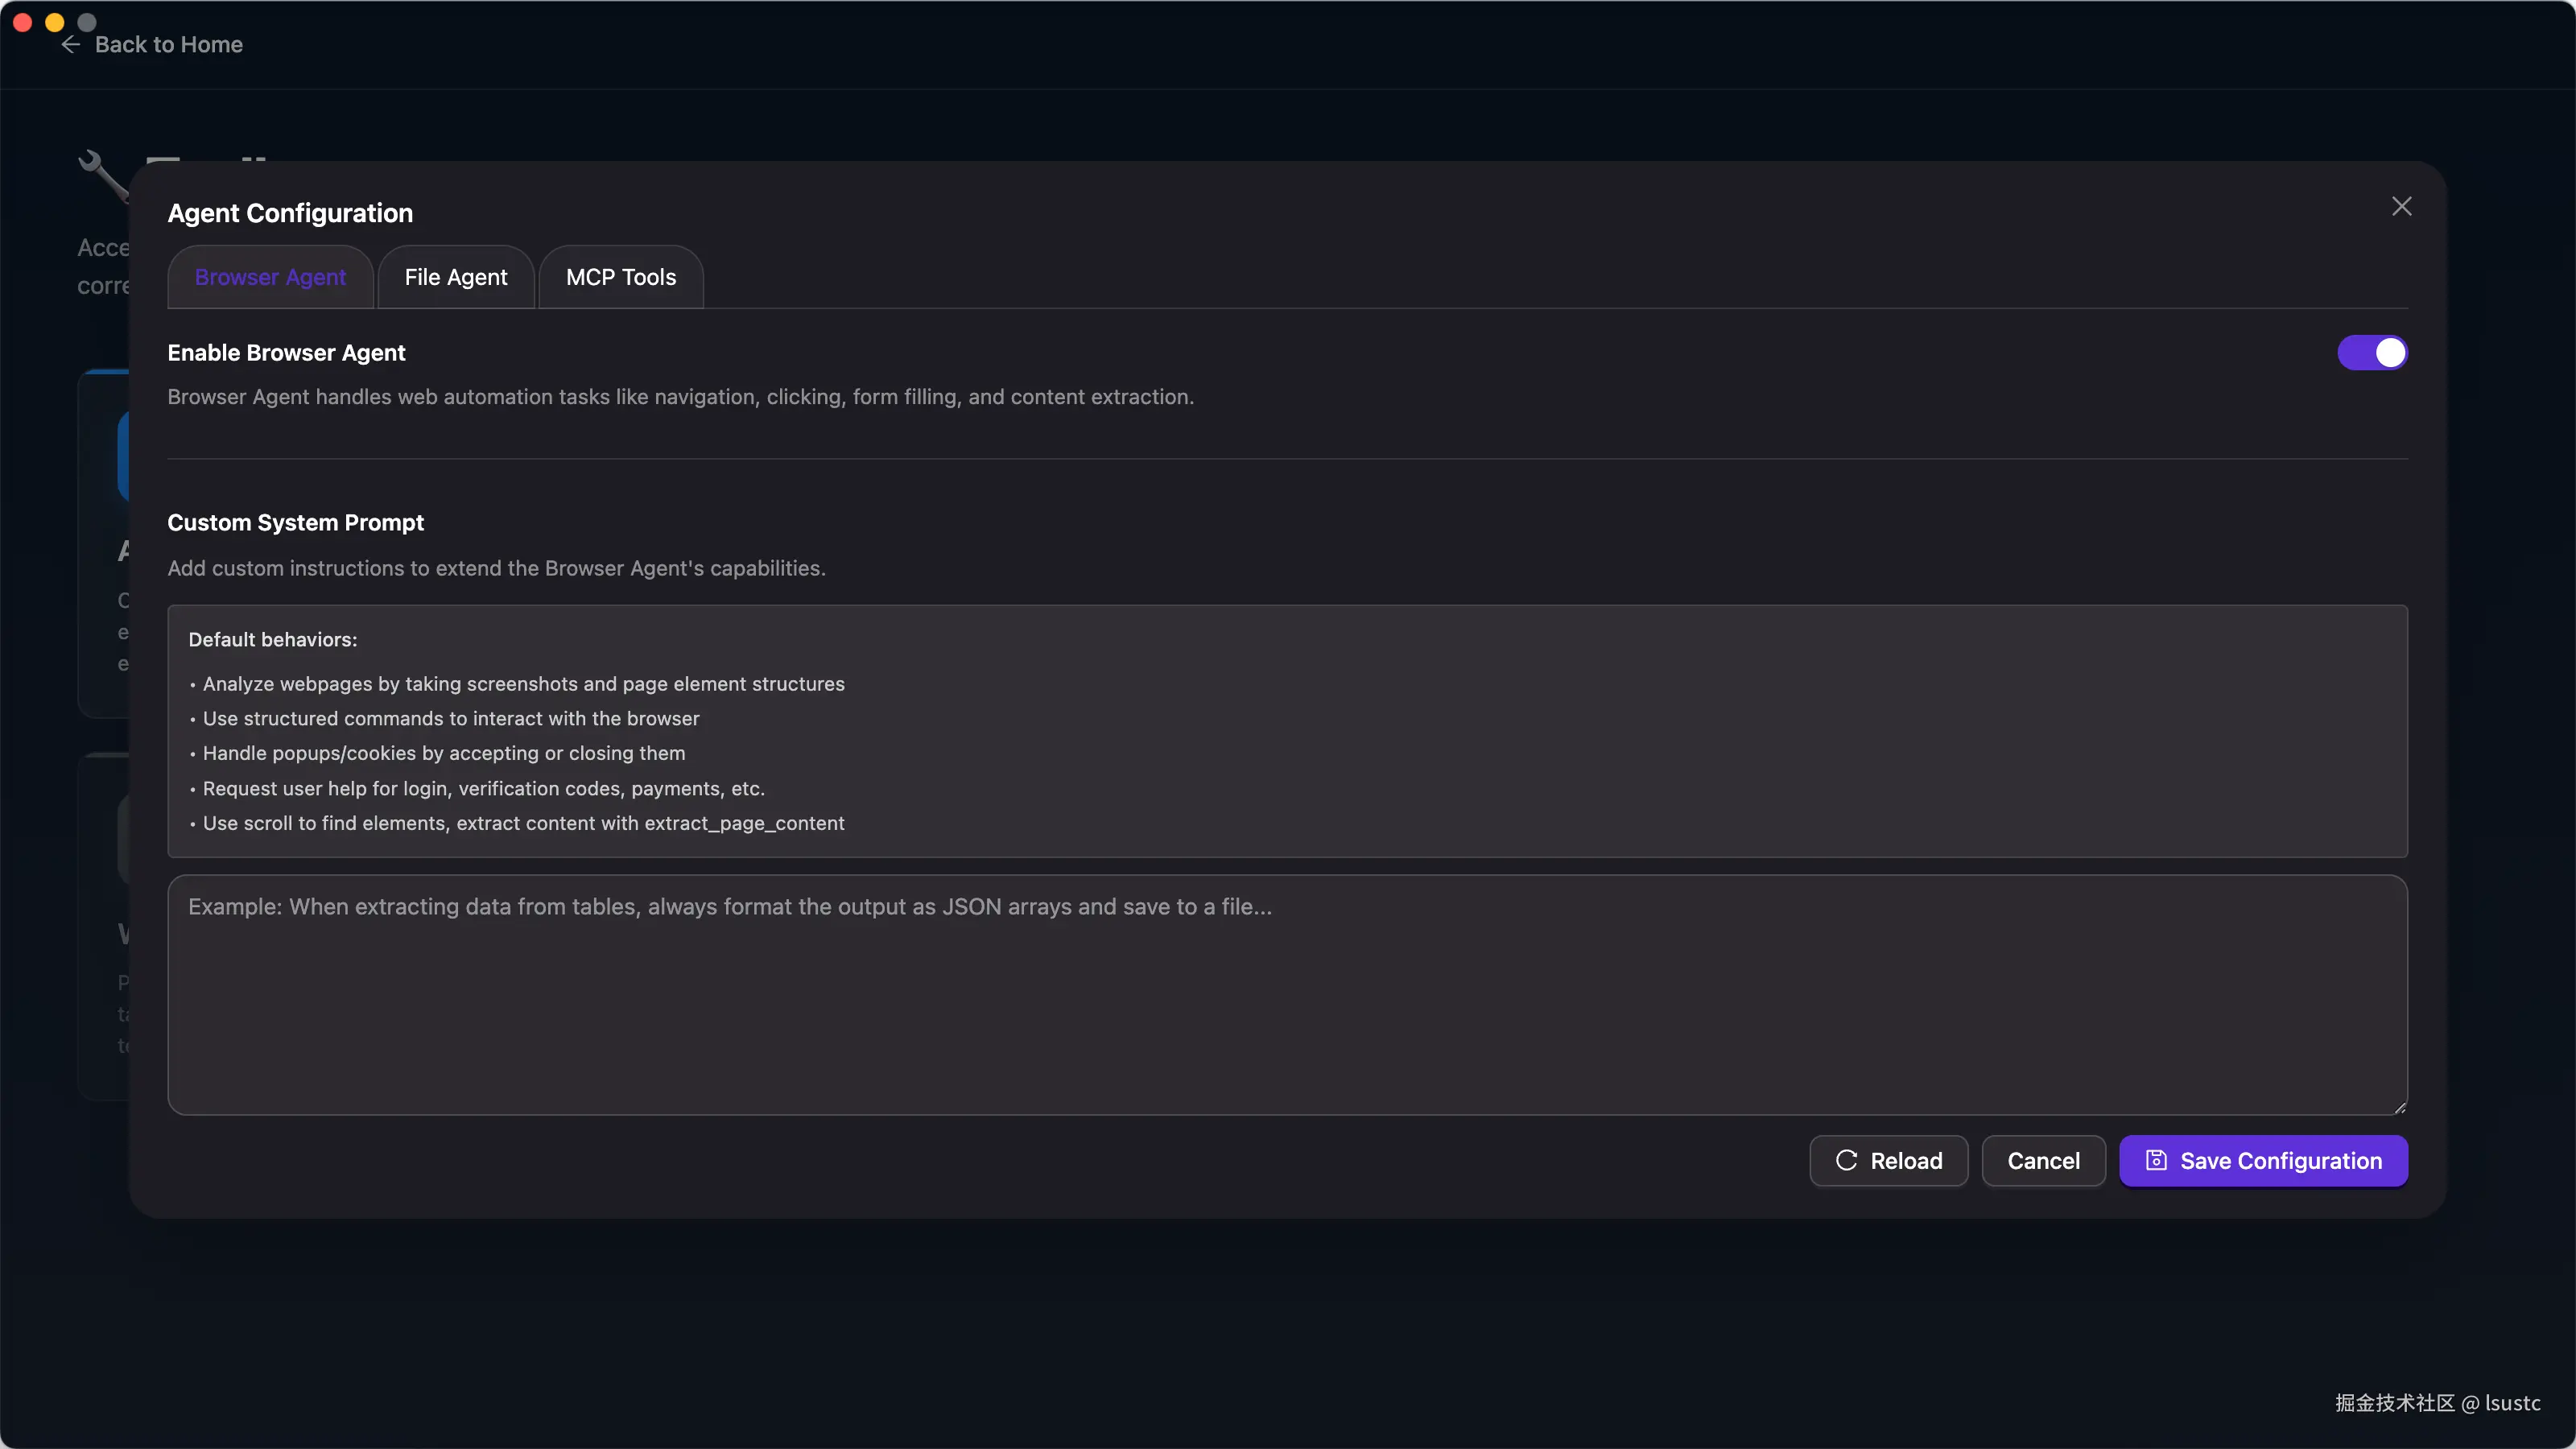Open the MCP Tools tab
This screenshot has width=2576, height=1449.
click(620, 277)
